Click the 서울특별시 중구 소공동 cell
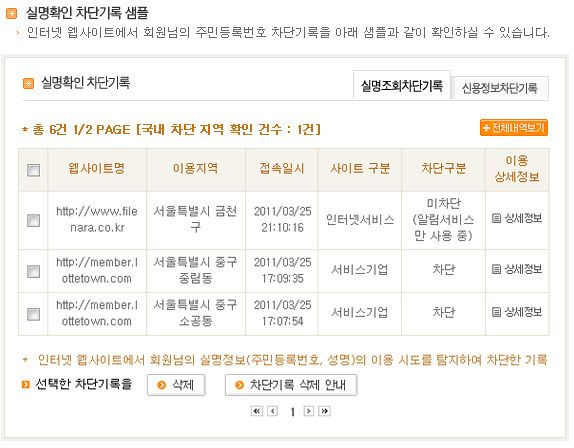The width and height of the screenshot is (574, 448). (195, 313)
